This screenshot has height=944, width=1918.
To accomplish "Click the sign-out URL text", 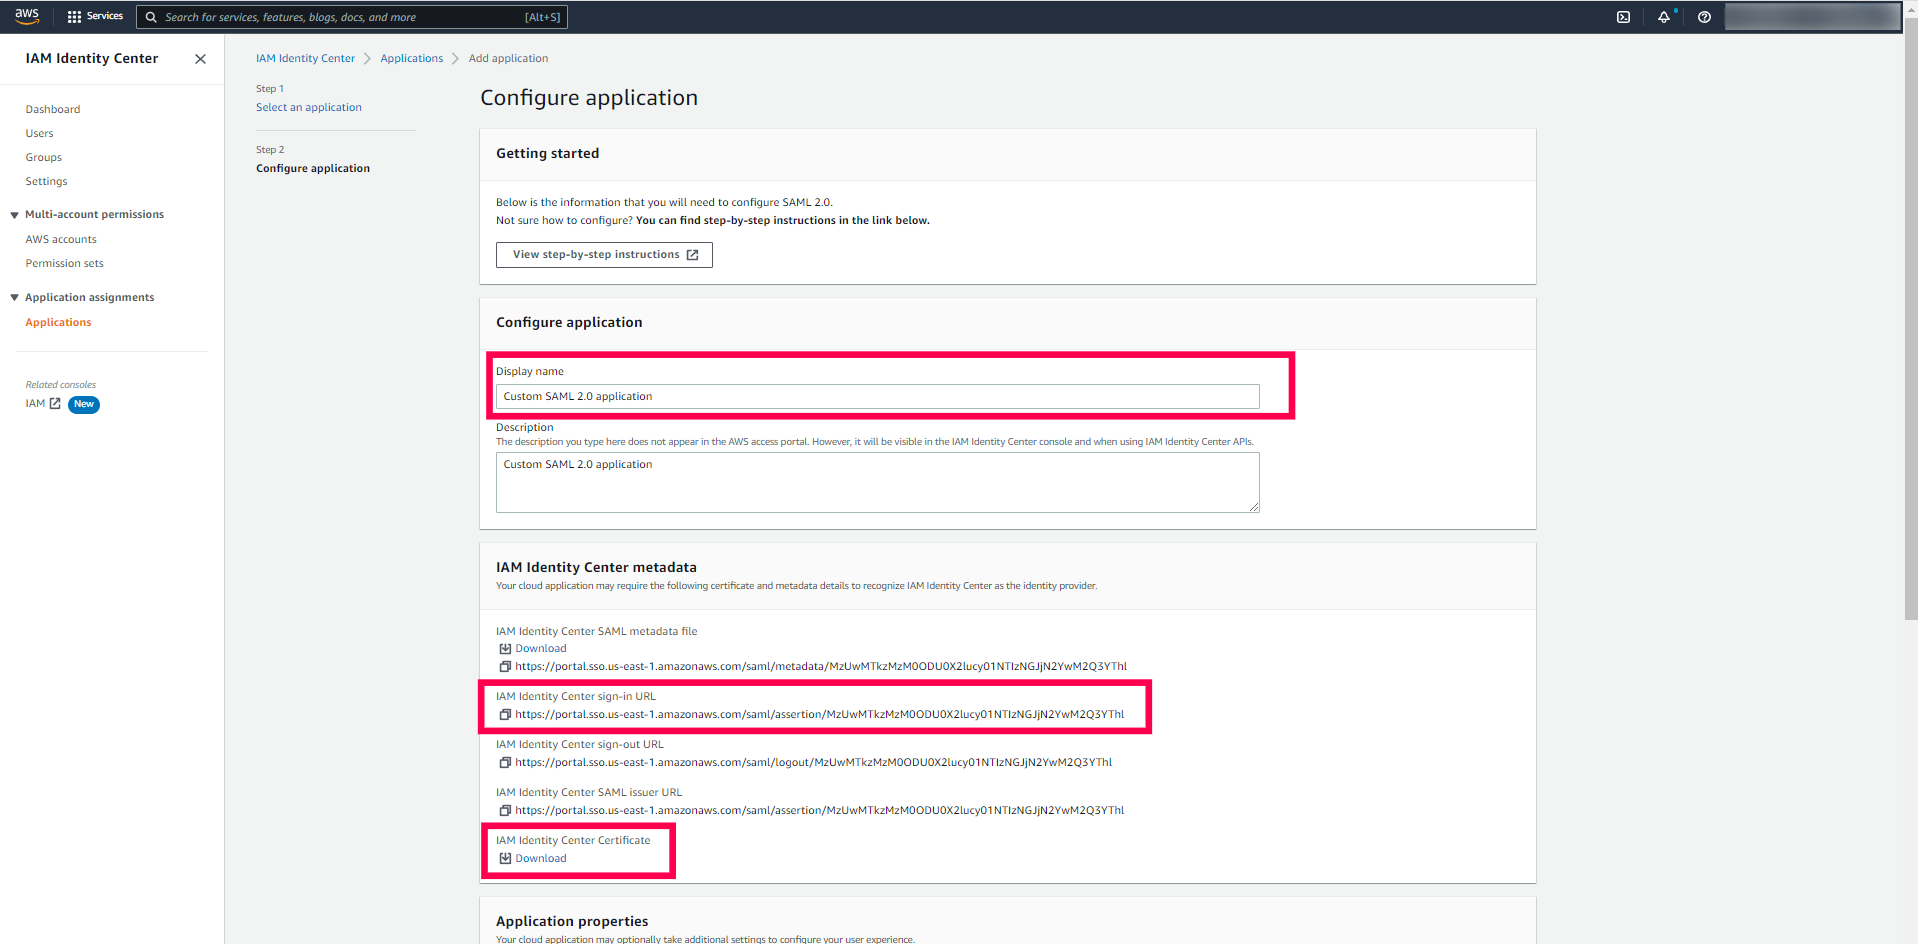I will (x=813, y=763).
